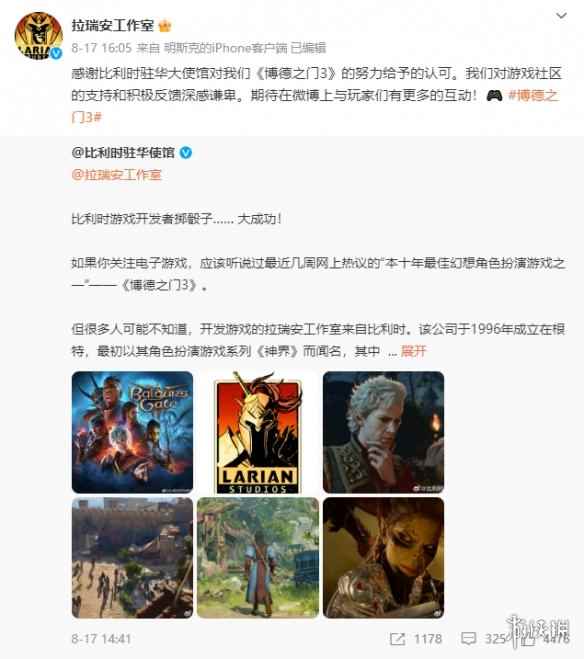Open the silver-haired character image
The width and height of the screenshot is (584, 659).
point(383,432)
